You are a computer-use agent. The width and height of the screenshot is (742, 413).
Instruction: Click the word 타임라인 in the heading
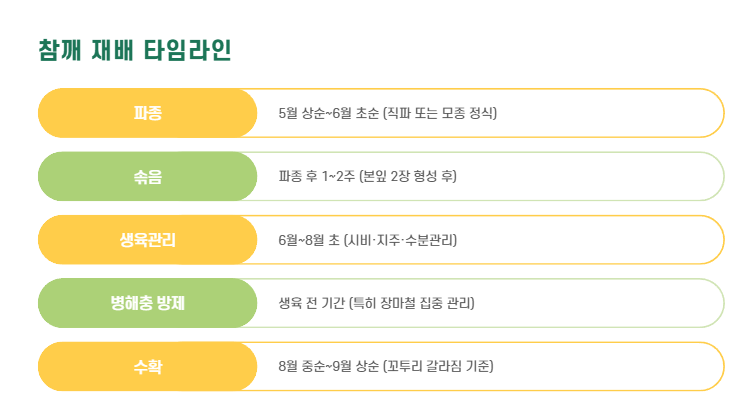pos(187,50)
